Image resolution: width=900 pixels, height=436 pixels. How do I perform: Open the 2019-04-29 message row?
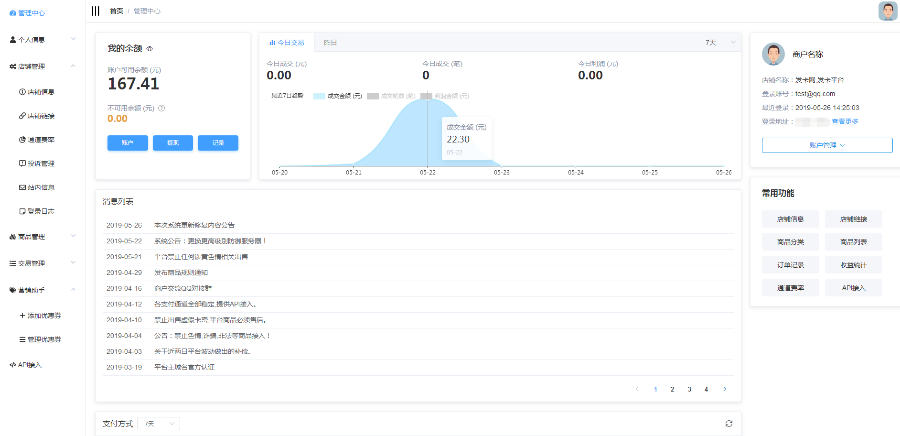418,272
